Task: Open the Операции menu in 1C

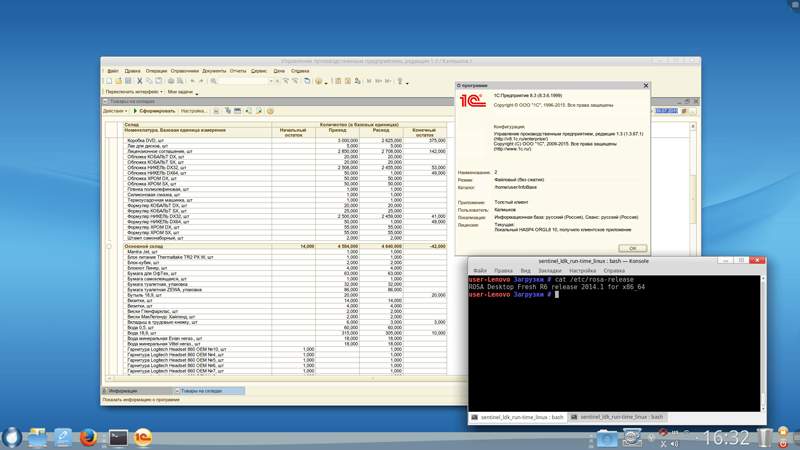Action: [x=156, y=71]
